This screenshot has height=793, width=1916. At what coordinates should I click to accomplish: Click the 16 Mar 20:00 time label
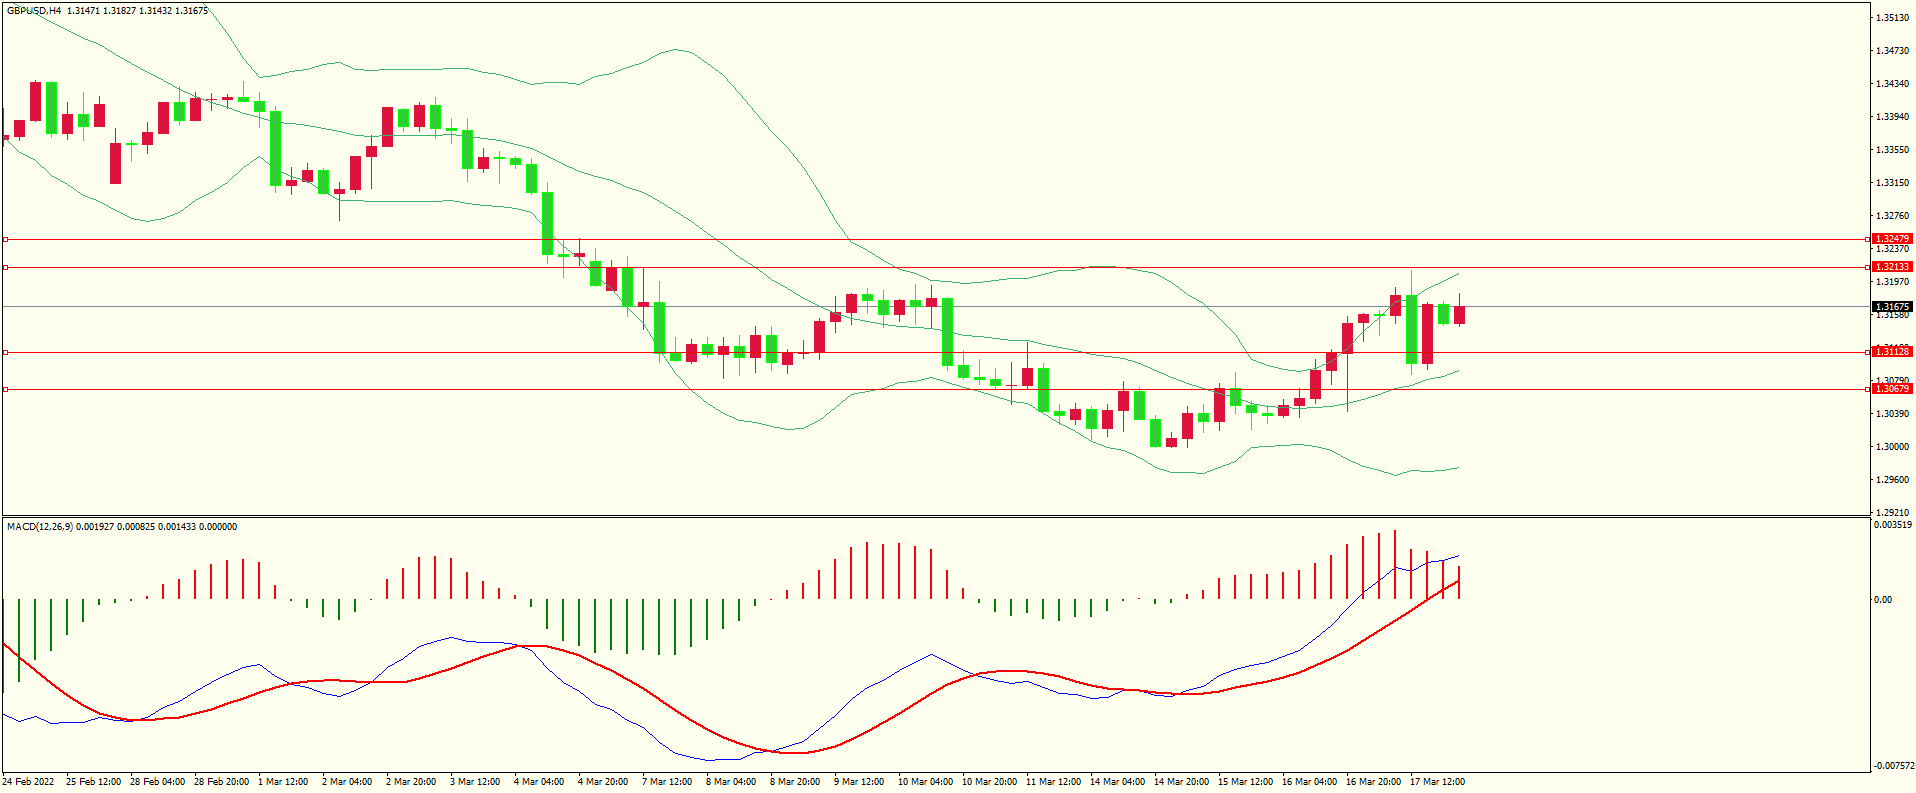click(x=1374, y=782)
